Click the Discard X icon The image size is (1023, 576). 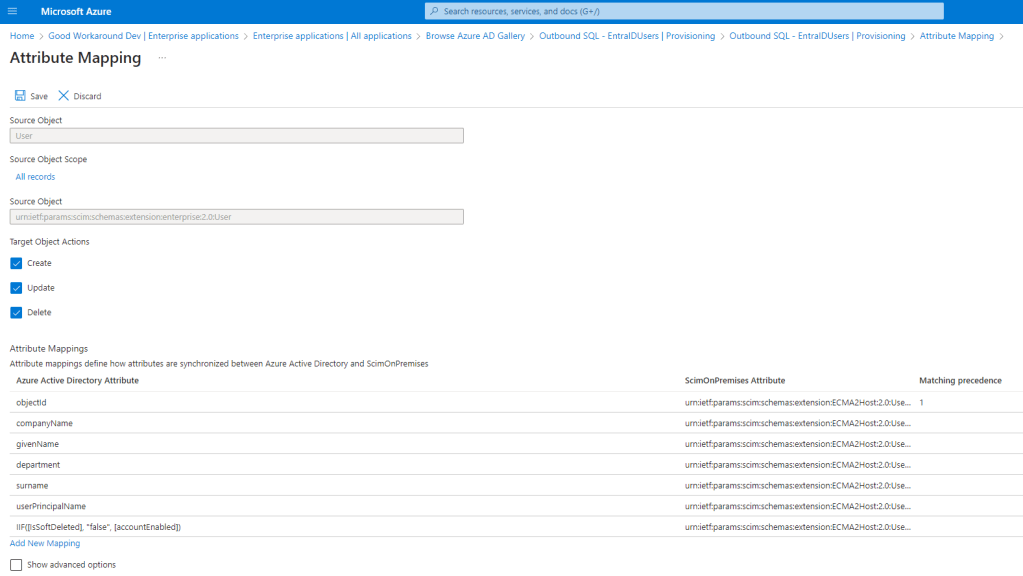tap(64, 96)
